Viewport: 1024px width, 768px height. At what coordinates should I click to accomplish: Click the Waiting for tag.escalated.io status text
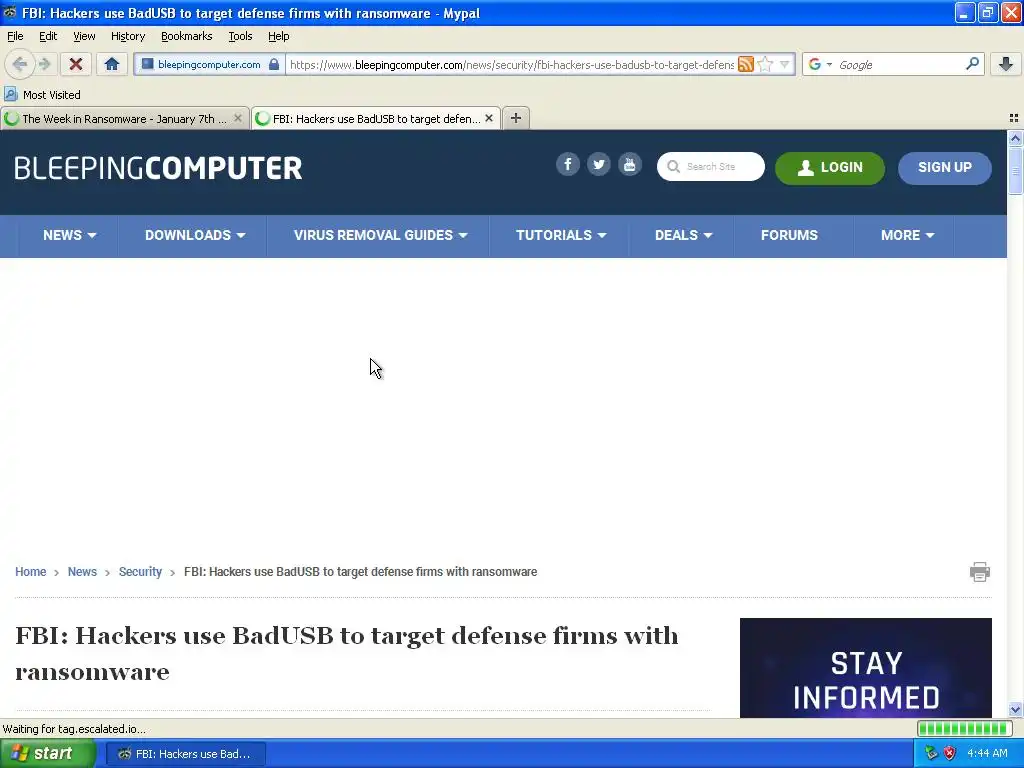click(x=74, y=729)
